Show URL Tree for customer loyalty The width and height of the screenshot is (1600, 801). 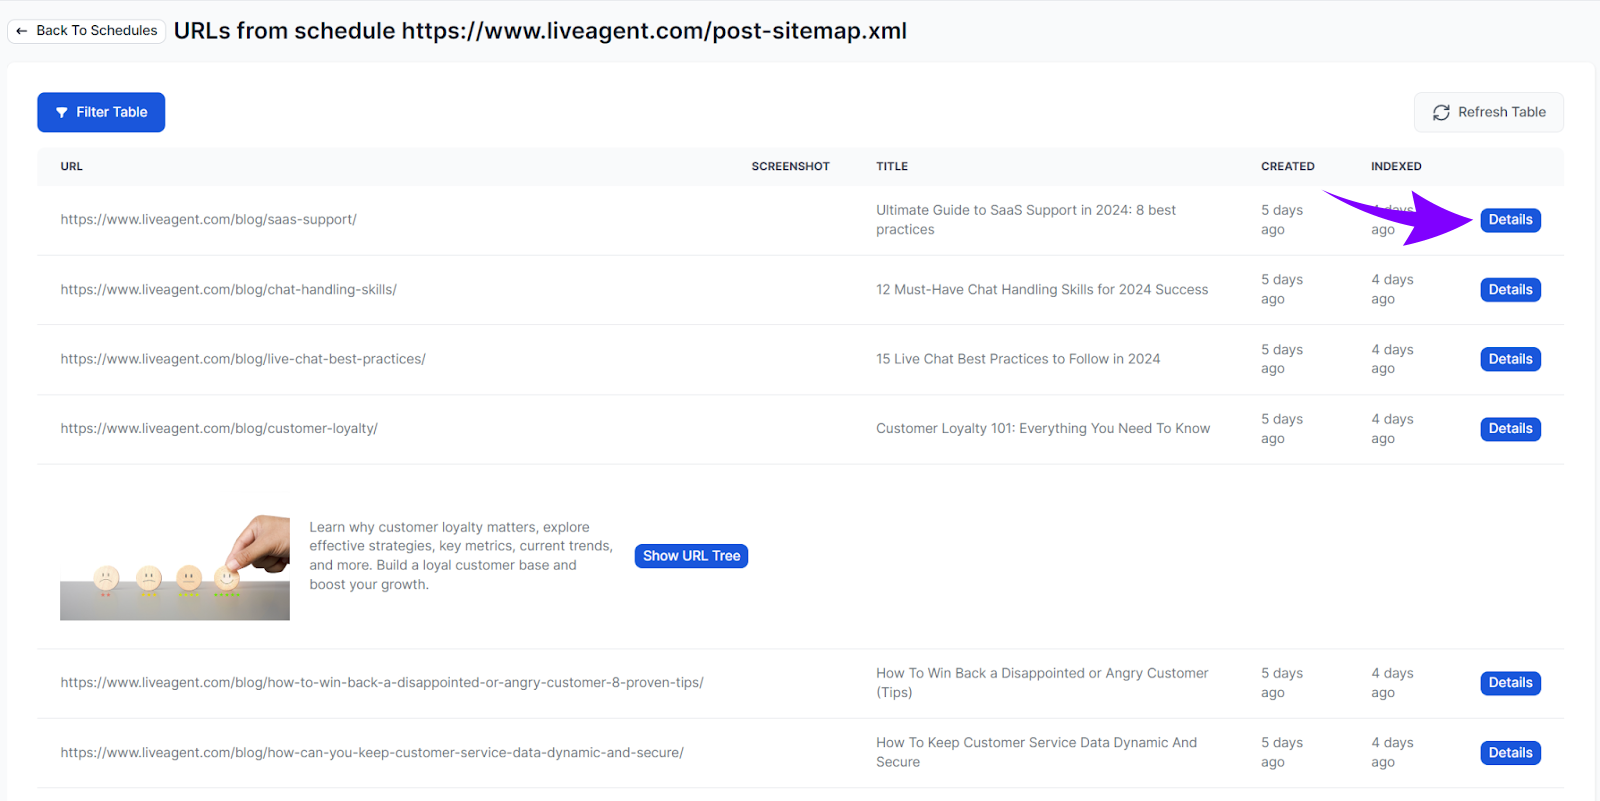(691, 556)
